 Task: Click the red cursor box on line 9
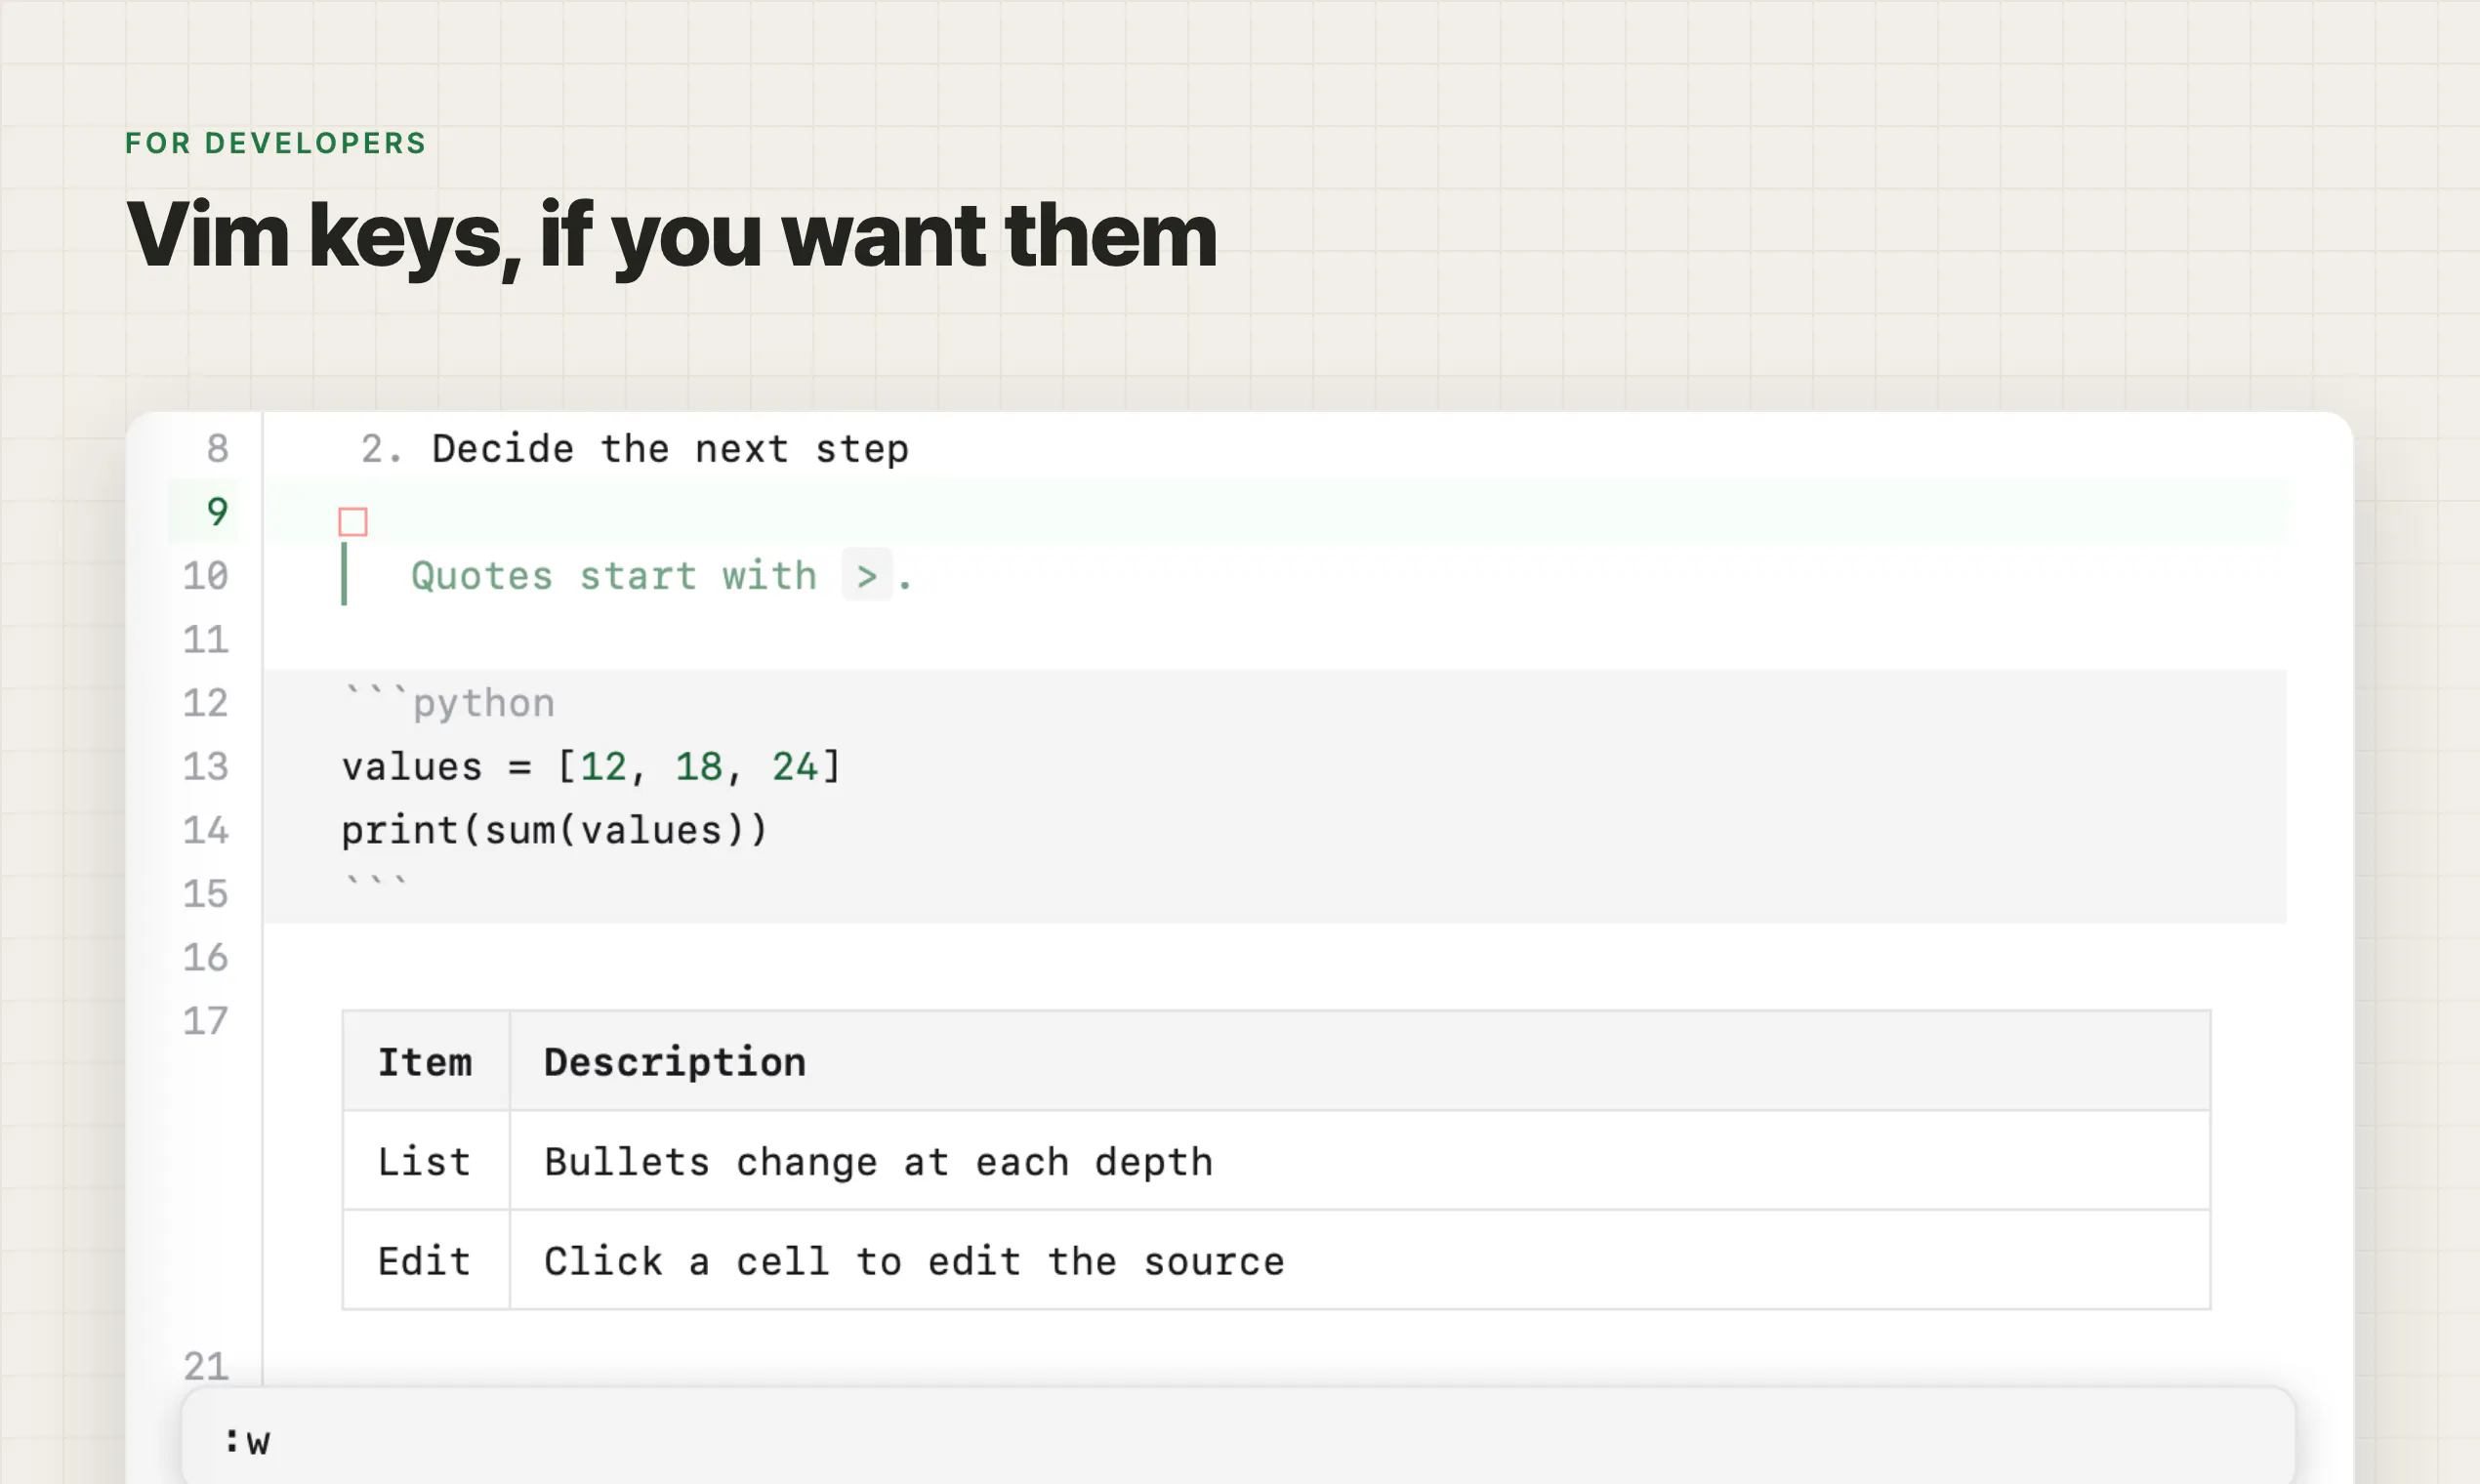pyautogui.click(x=353, y=522)
